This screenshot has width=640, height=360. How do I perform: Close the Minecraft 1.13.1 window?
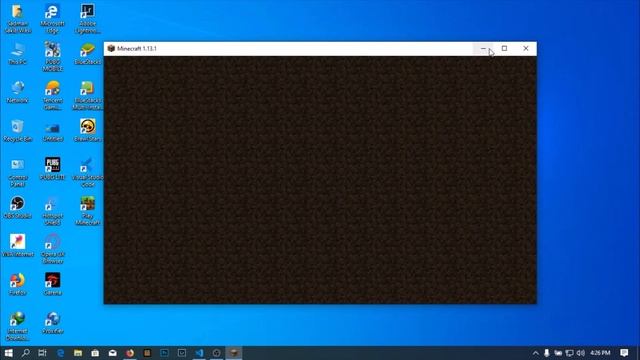pyautogui.click(x=526, y=49)
